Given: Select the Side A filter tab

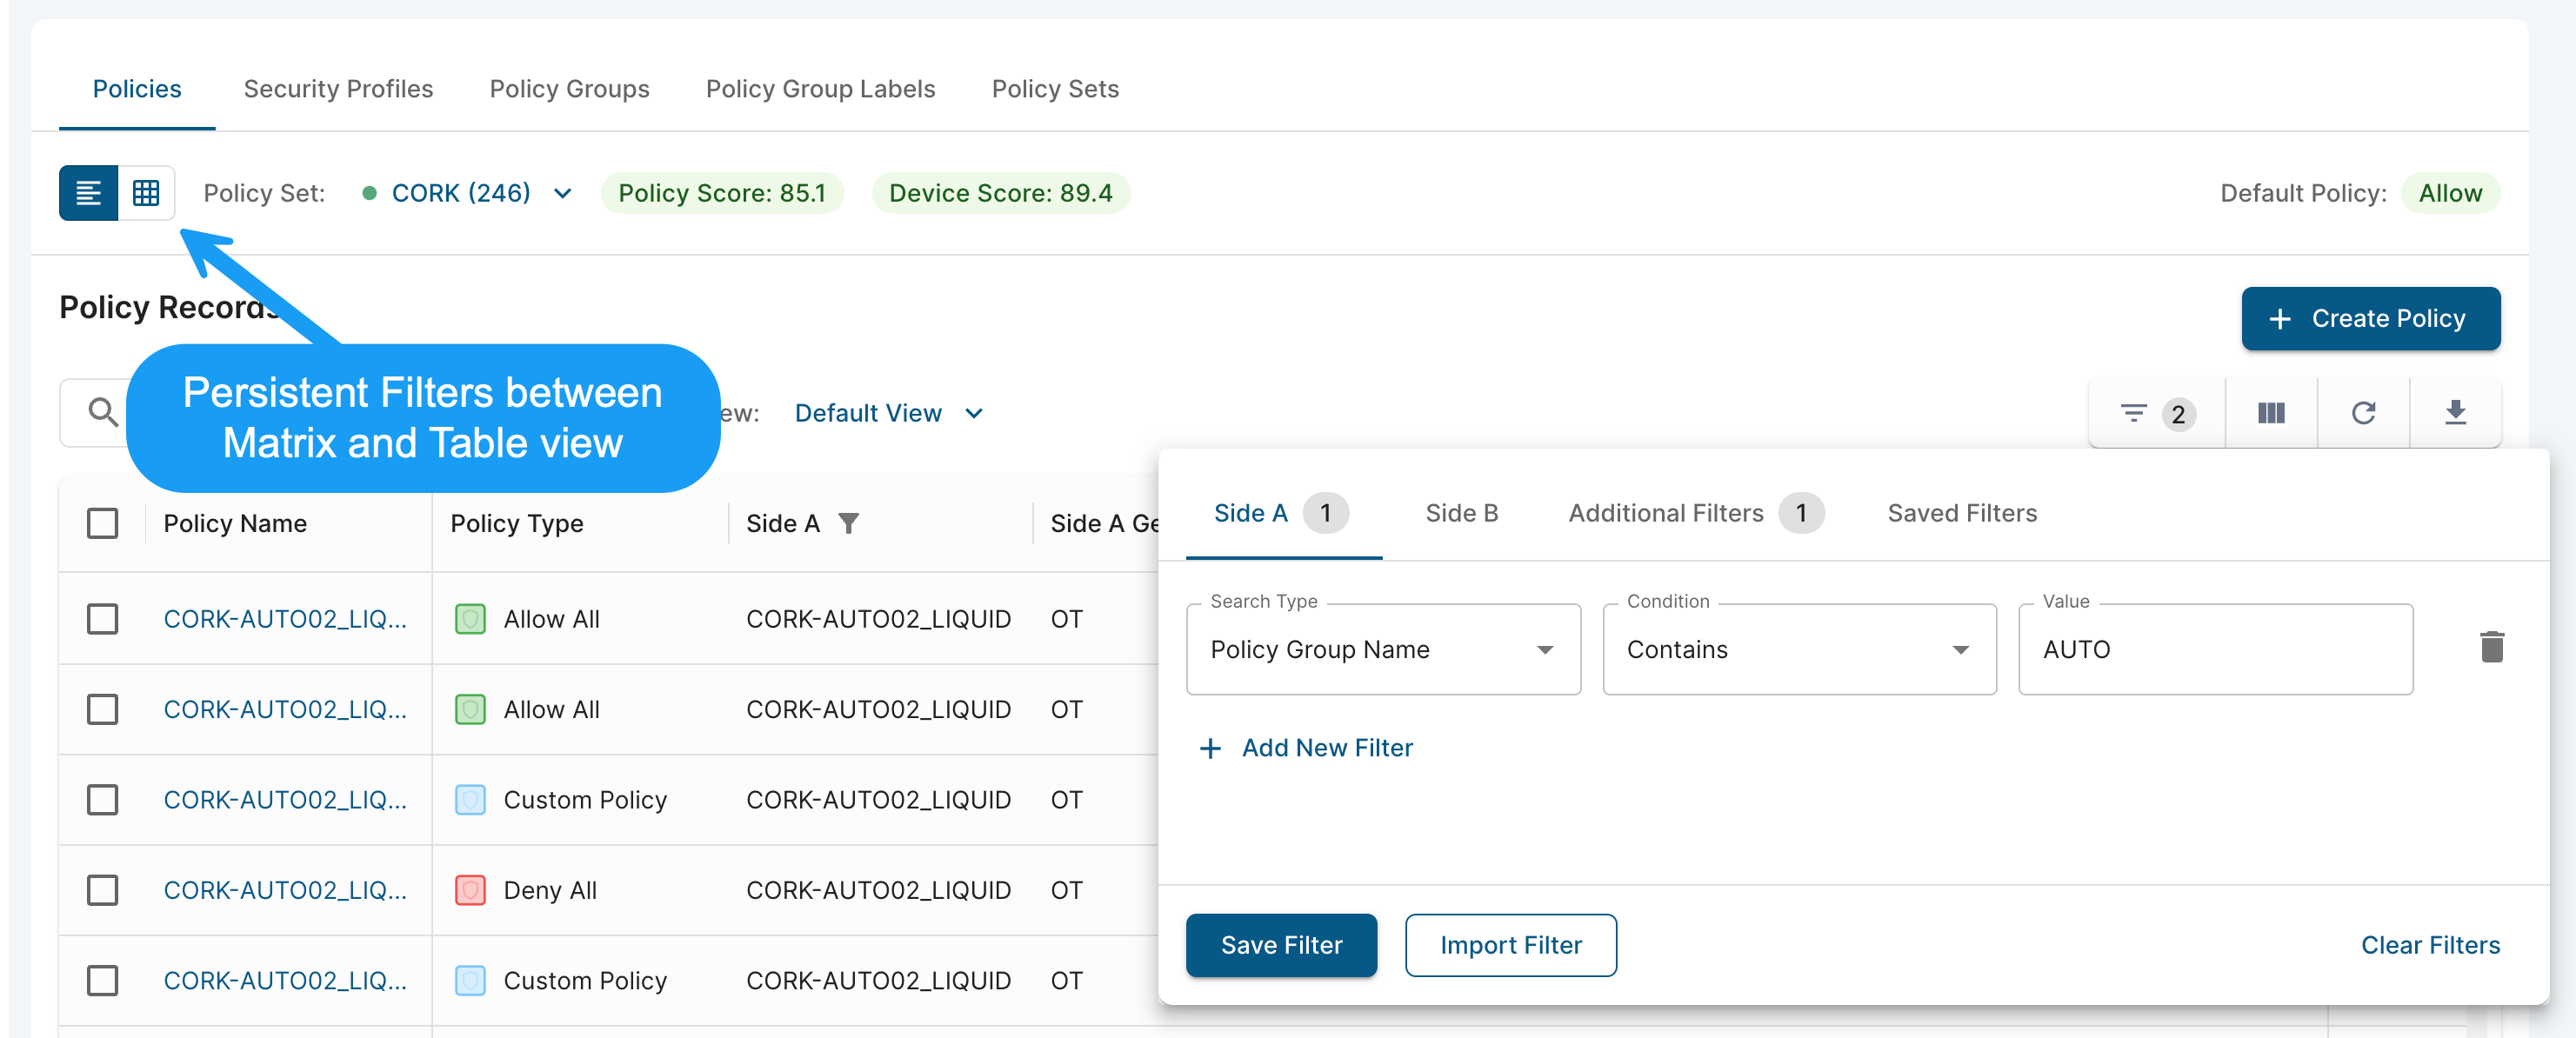Looking at the screenshot, I should point(1283,513).
